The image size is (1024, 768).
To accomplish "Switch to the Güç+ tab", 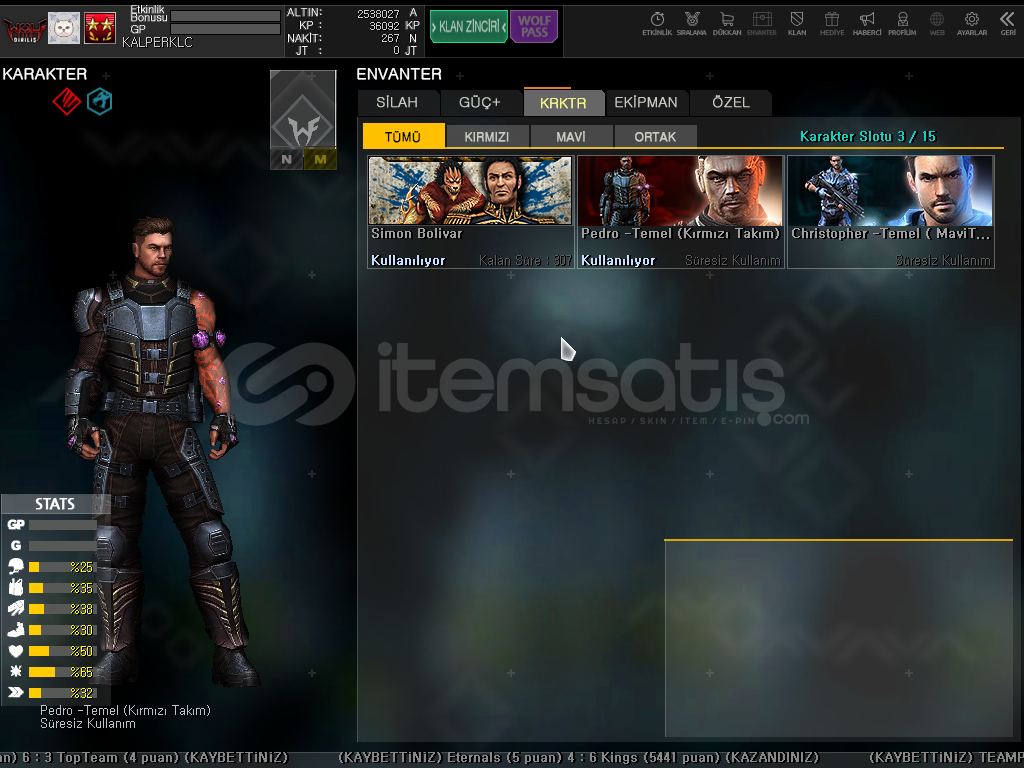I will pos(480,103).
